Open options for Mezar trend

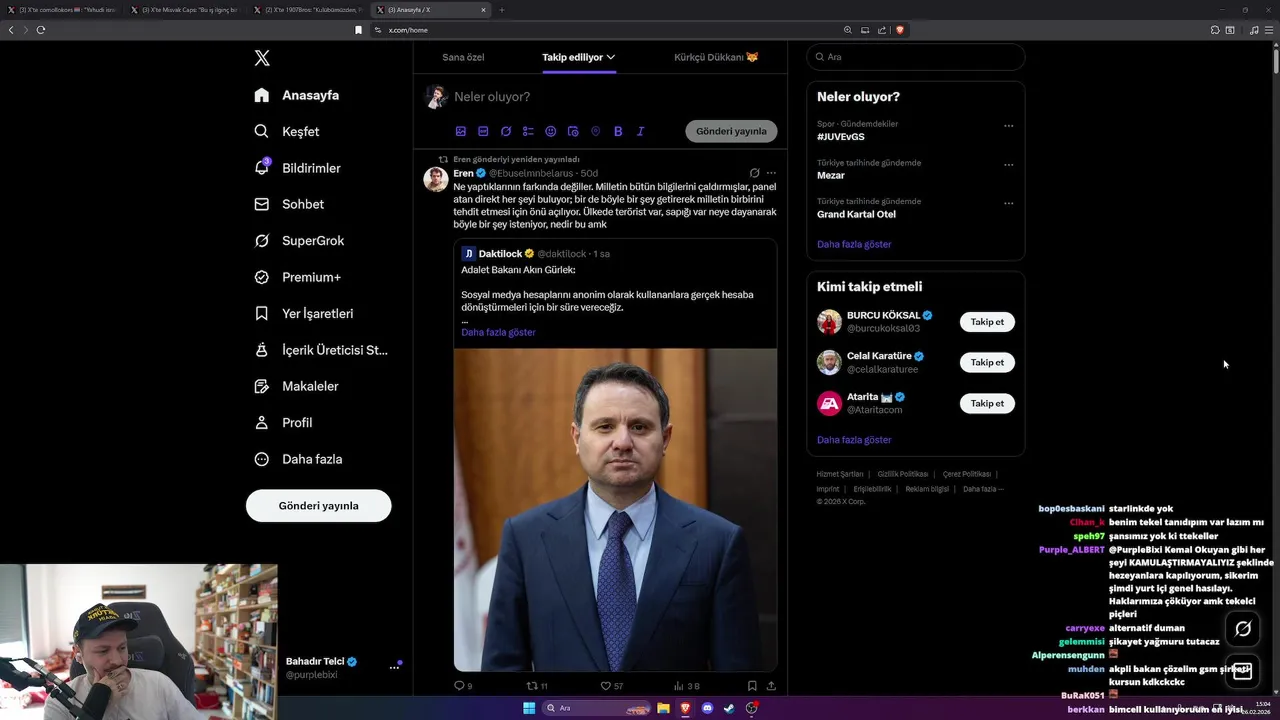point(1008,164)
